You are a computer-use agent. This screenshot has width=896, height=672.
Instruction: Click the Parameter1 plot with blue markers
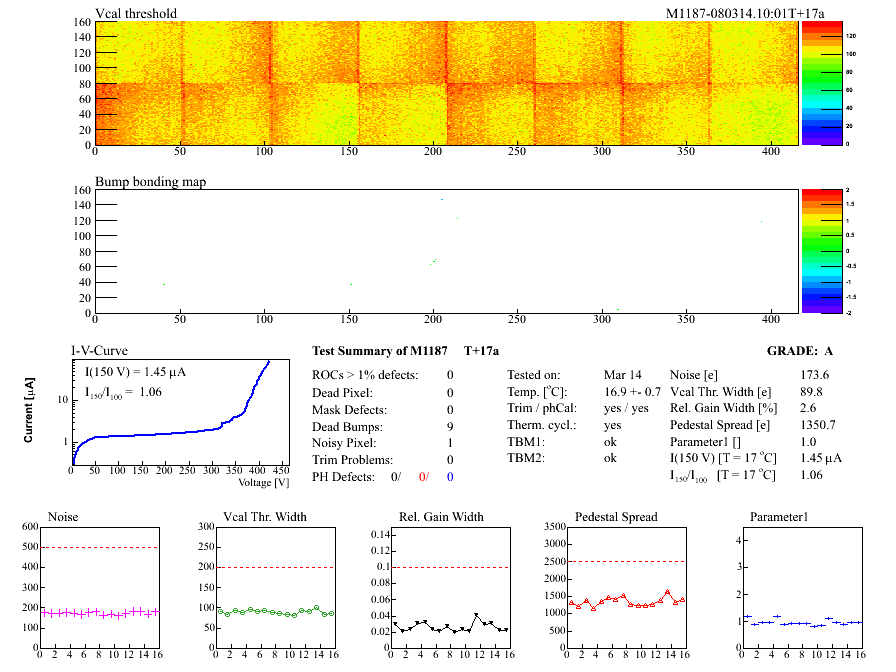(x=802, y=588)
